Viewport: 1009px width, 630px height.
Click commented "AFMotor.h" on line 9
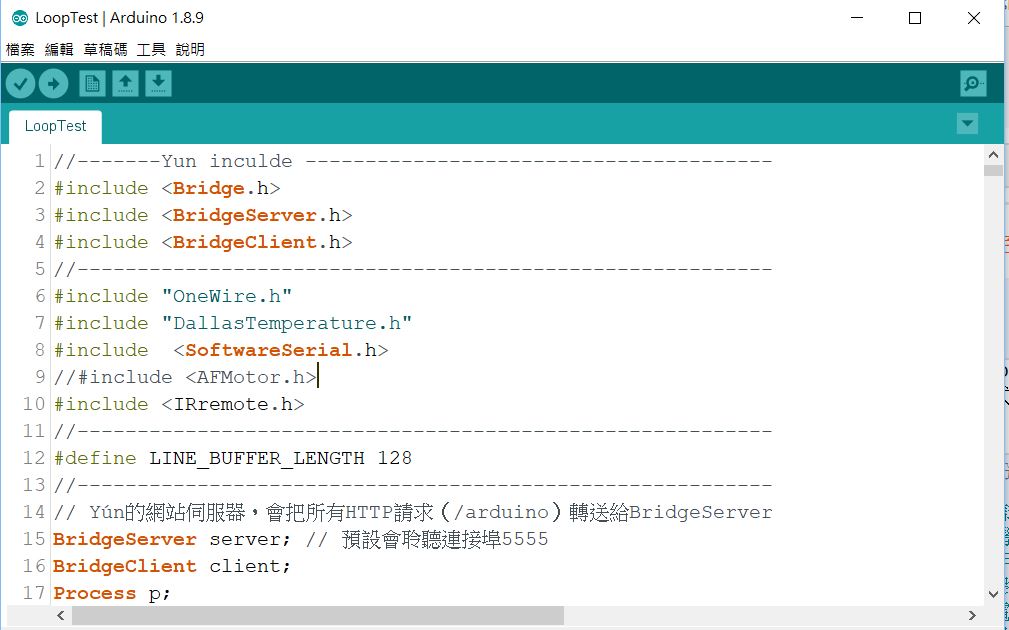pos(251,378)
